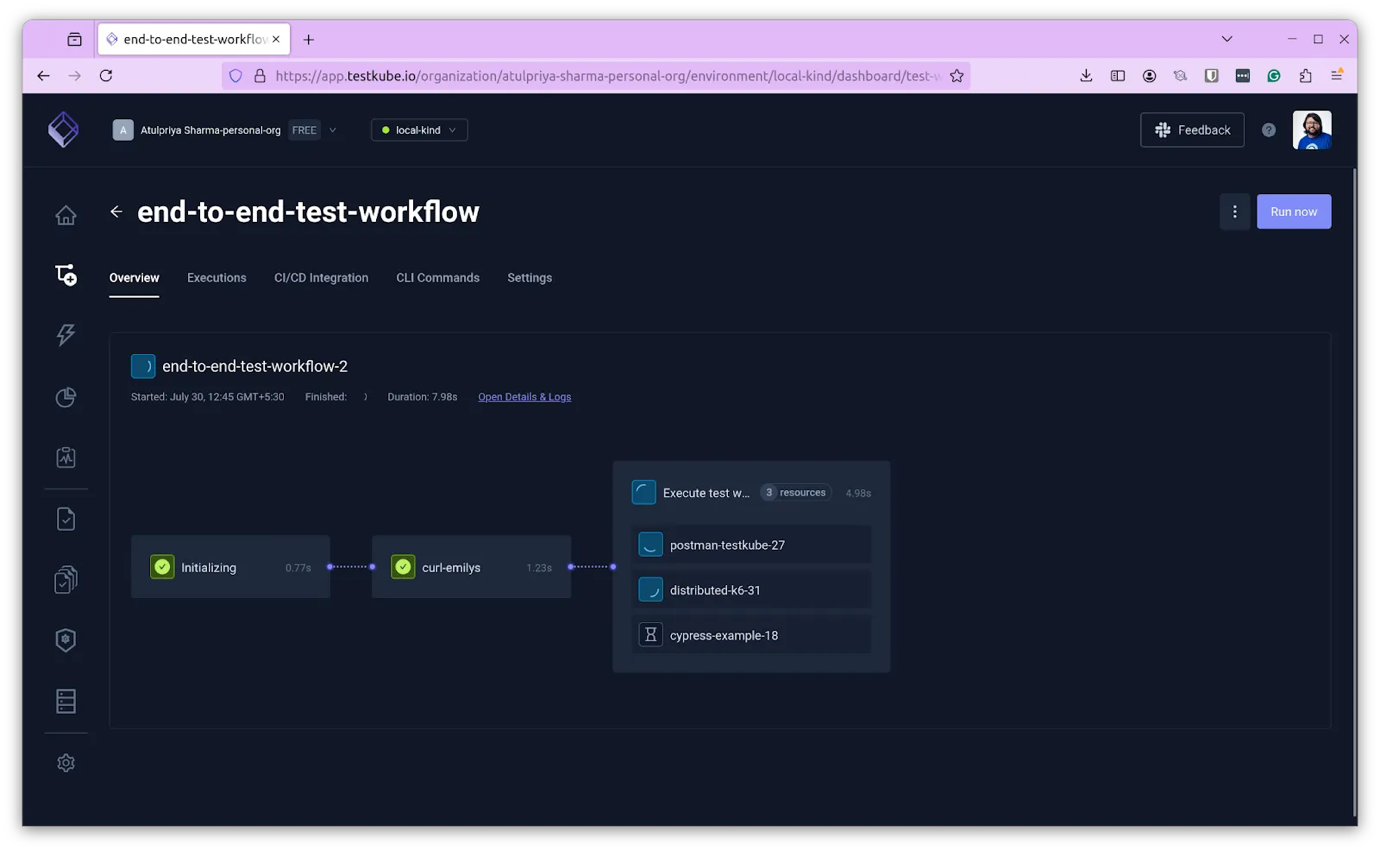This screenshot has width=1380, height=851.
Task: Switch to the Executions tab
Action: tap(216, 278)
